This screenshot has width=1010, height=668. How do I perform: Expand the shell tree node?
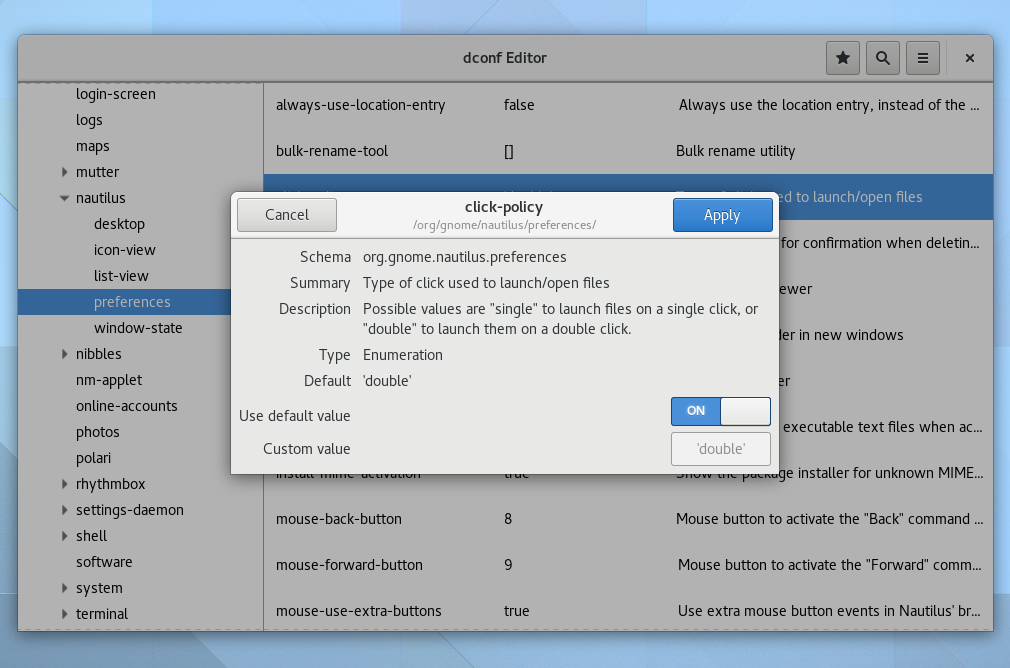pos(64,536)
